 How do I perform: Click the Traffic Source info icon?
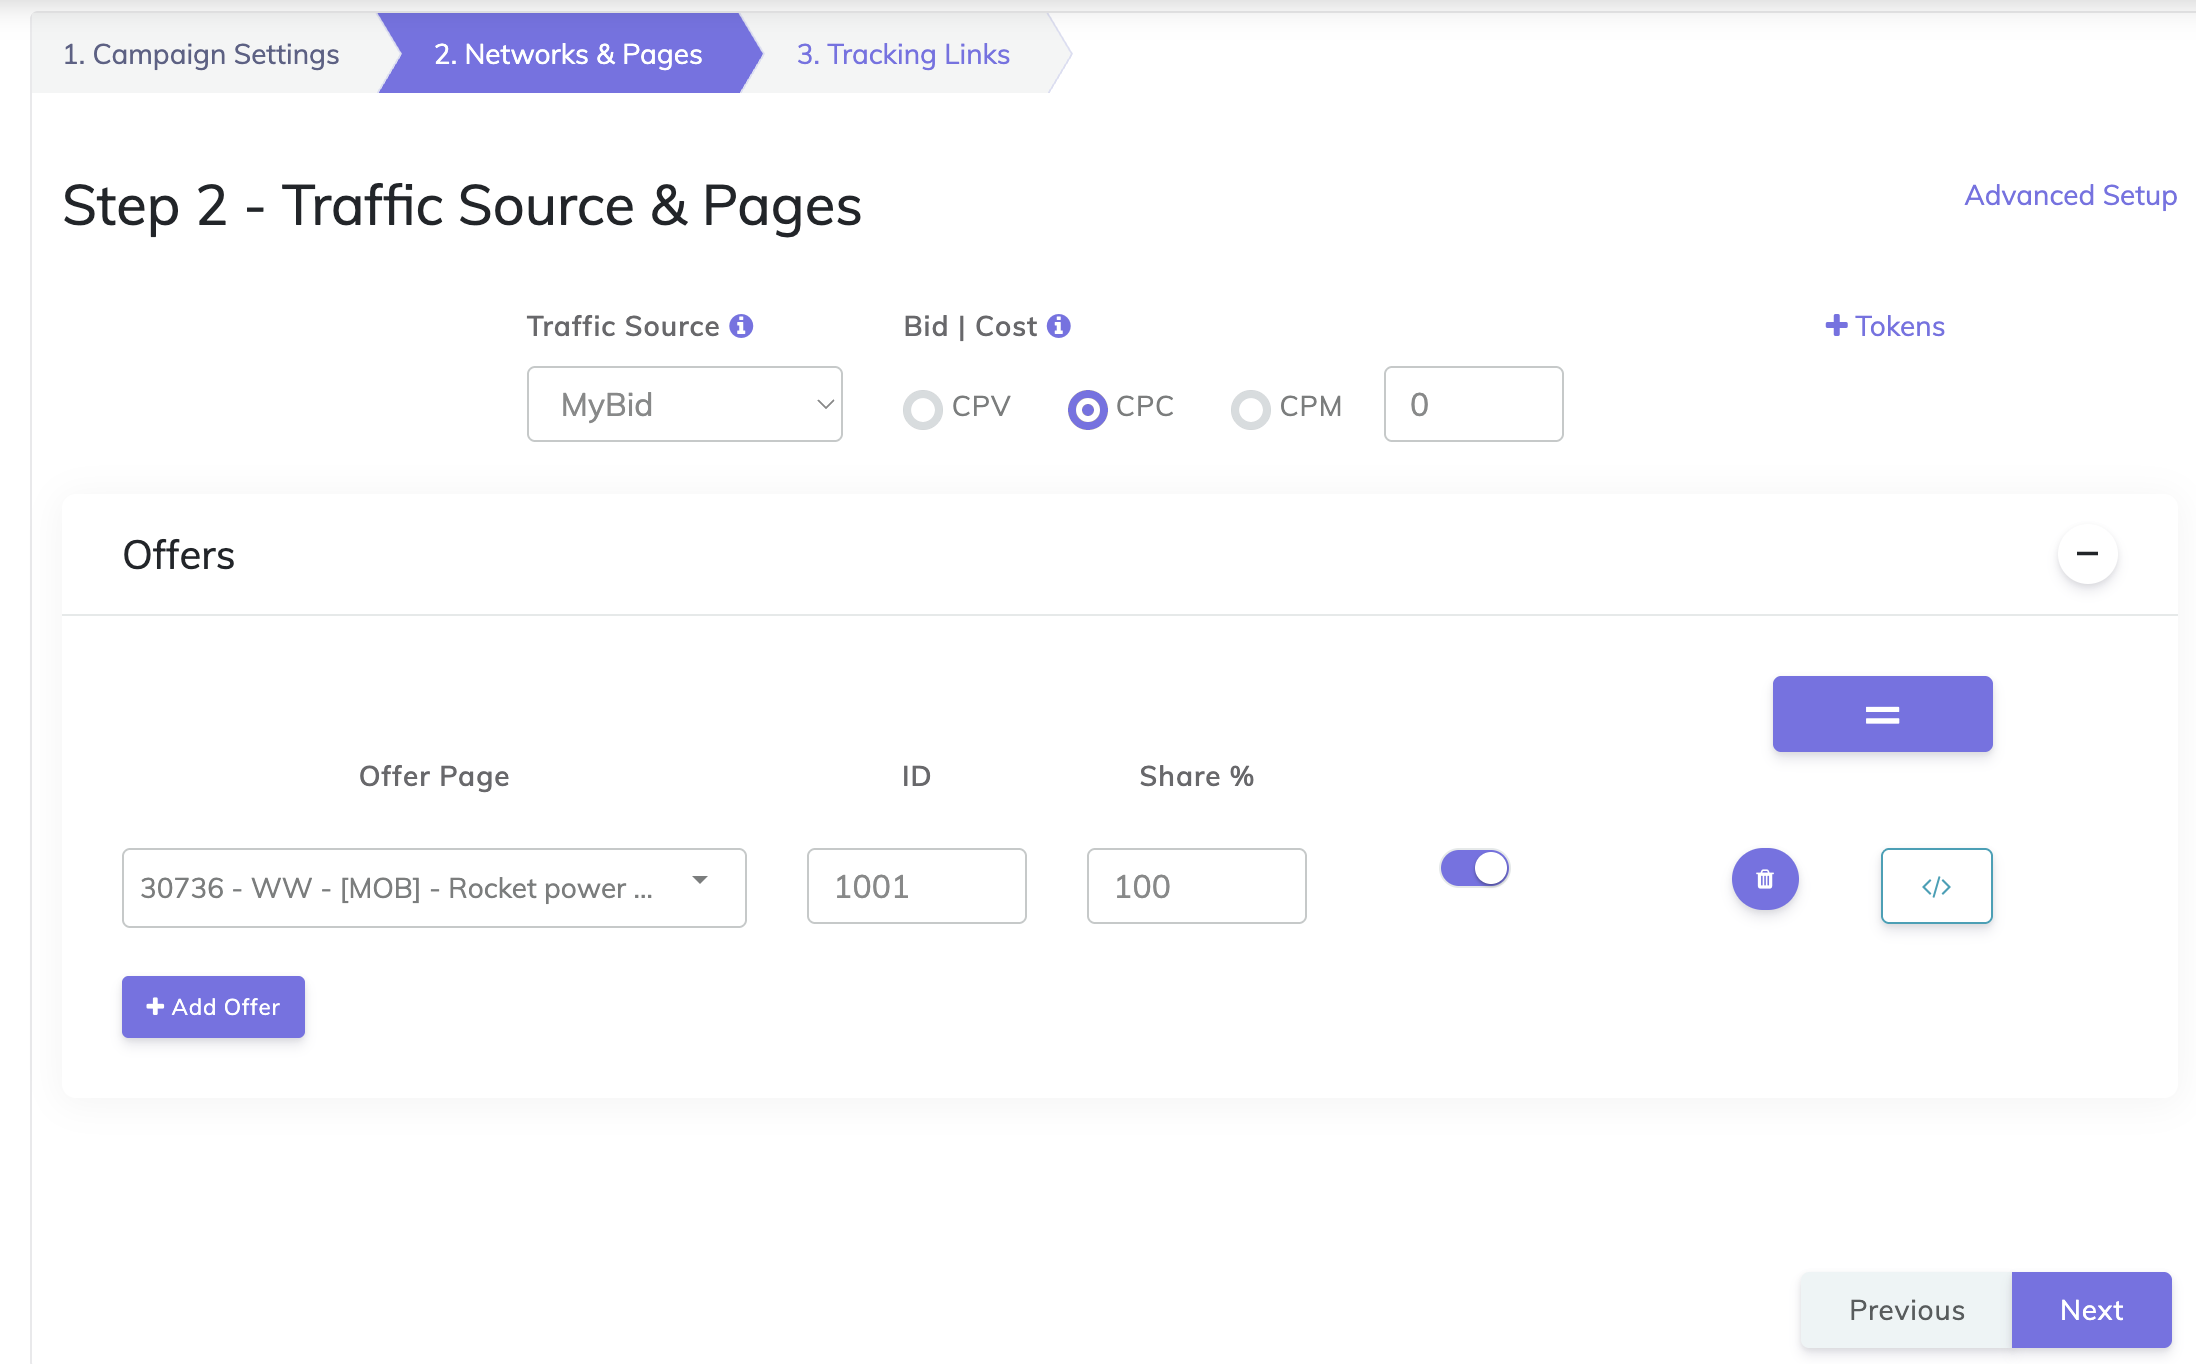click(741, 326)
